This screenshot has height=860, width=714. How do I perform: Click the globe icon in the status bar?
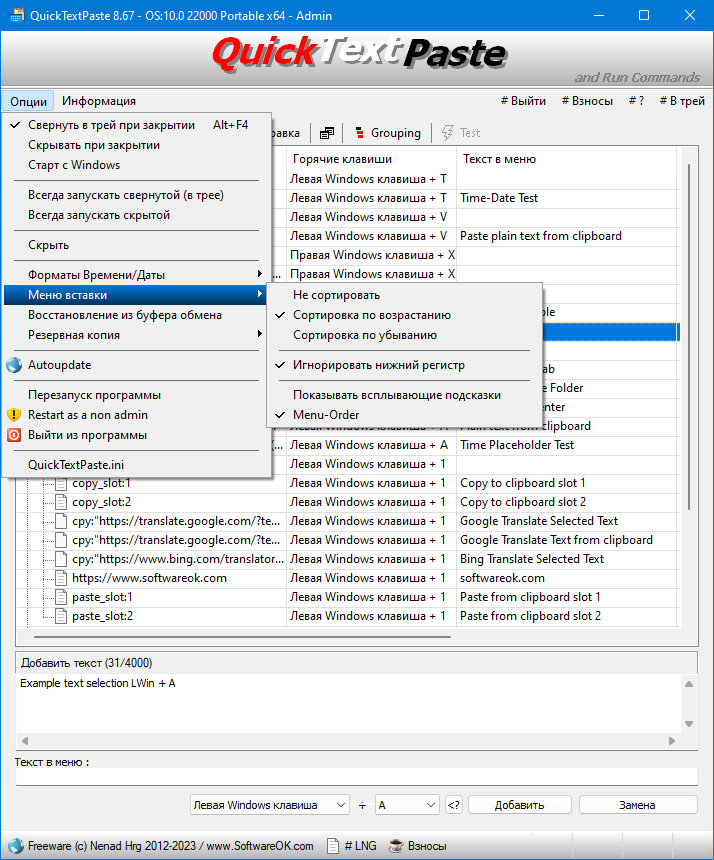click(16, 846)
